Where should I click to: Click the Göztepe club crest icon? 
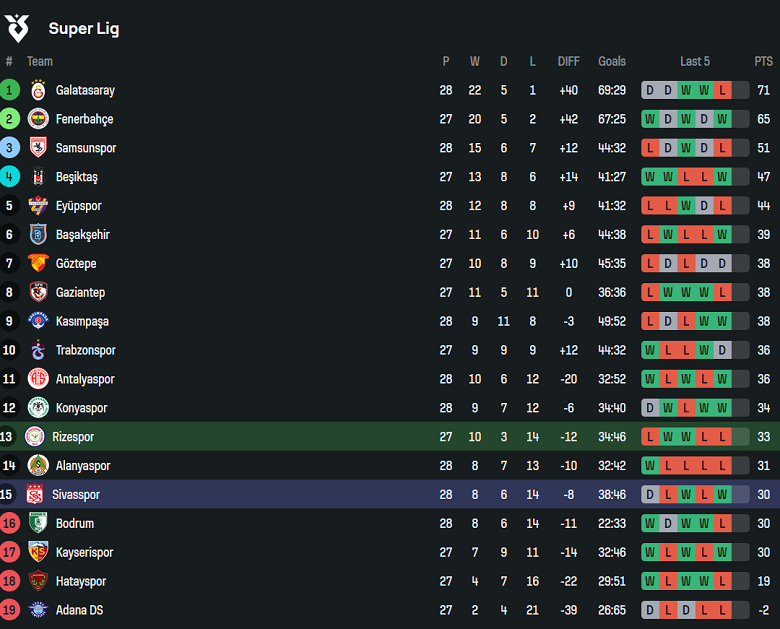[x=38, y=264]
